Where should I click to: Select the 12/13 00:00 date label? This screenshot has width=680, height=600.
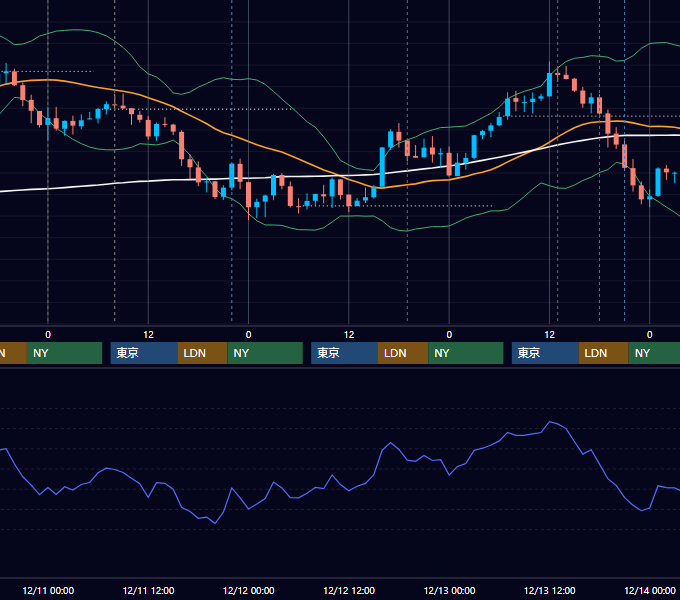click(x=449, y=590)
